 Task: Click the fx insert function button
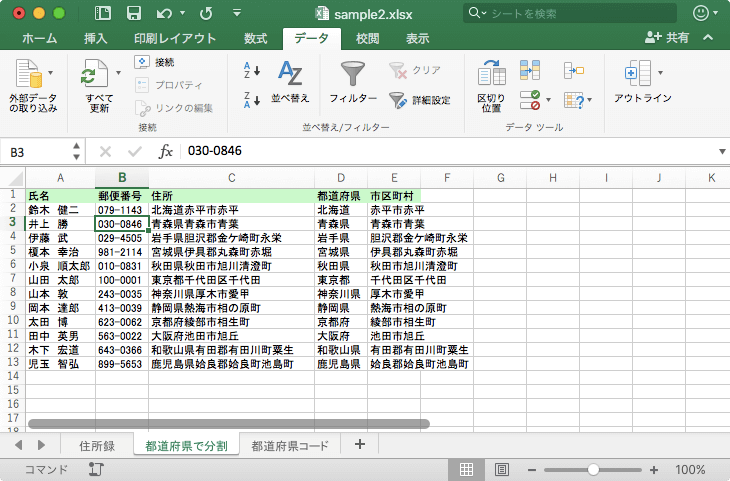pyautogui.click(x=165, y=151)
